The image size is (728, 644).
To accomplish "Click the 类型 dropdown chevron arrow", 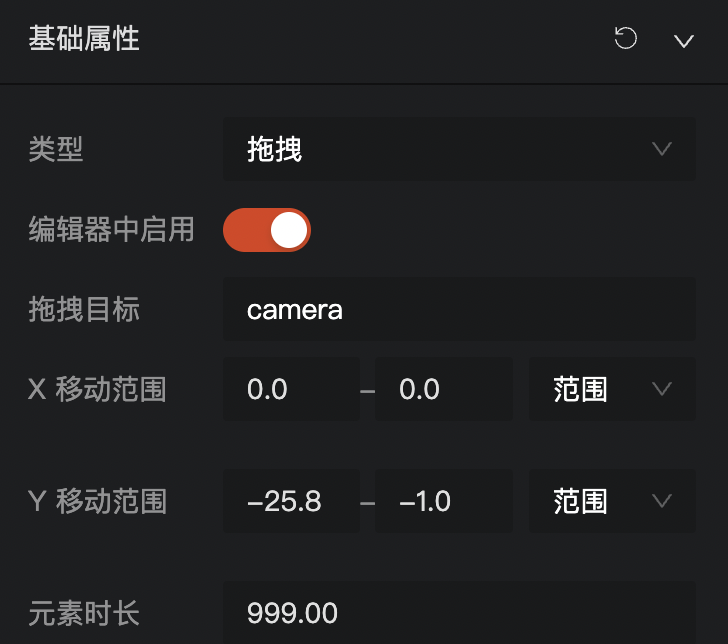I will point(662,149).
